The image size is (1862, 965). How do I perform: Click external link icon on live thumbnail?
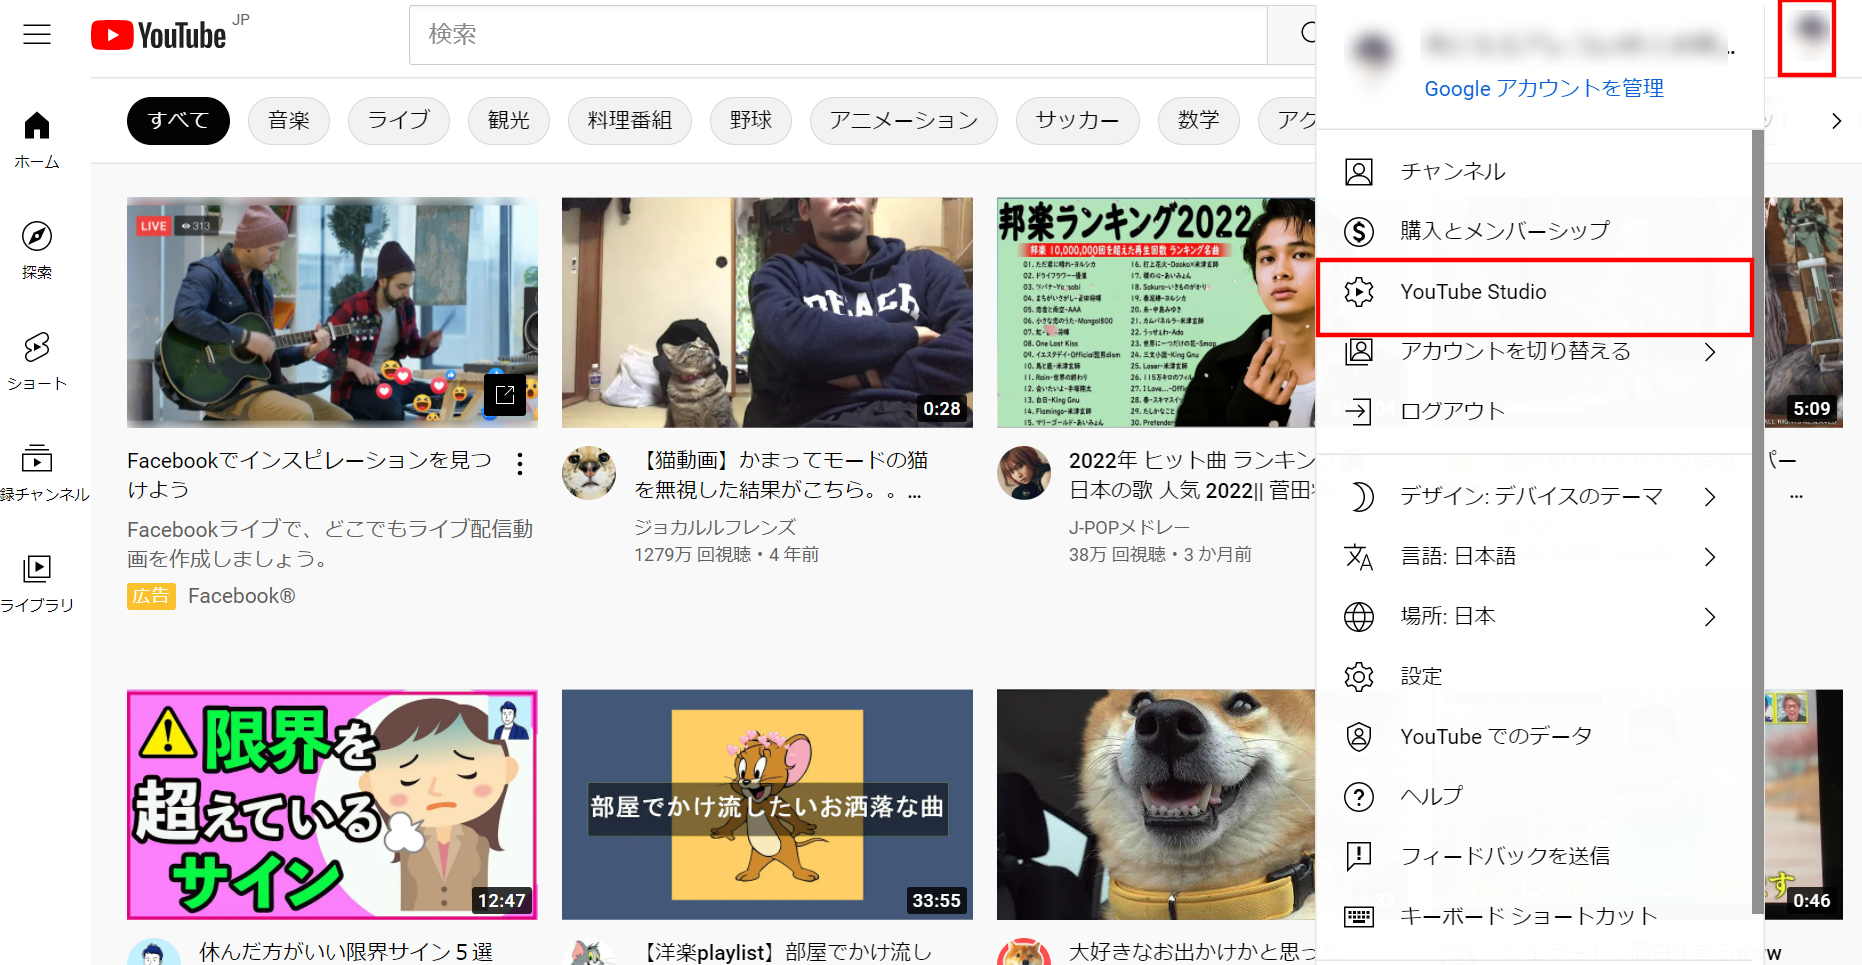click(505, 394)
